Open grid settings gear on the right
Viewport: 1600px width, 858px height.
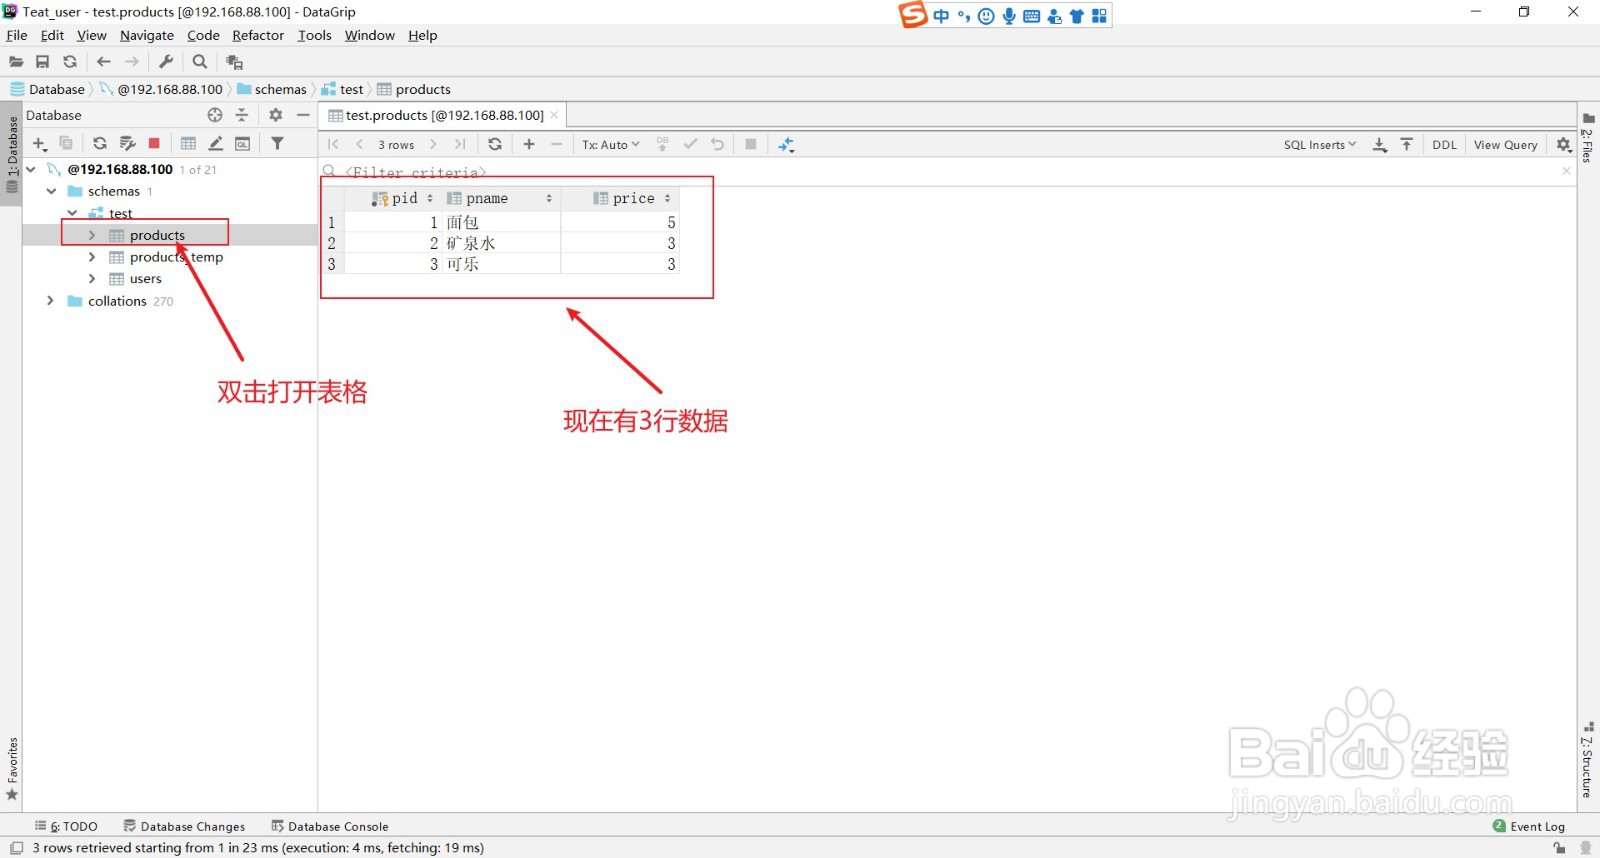click(1565, 144)
